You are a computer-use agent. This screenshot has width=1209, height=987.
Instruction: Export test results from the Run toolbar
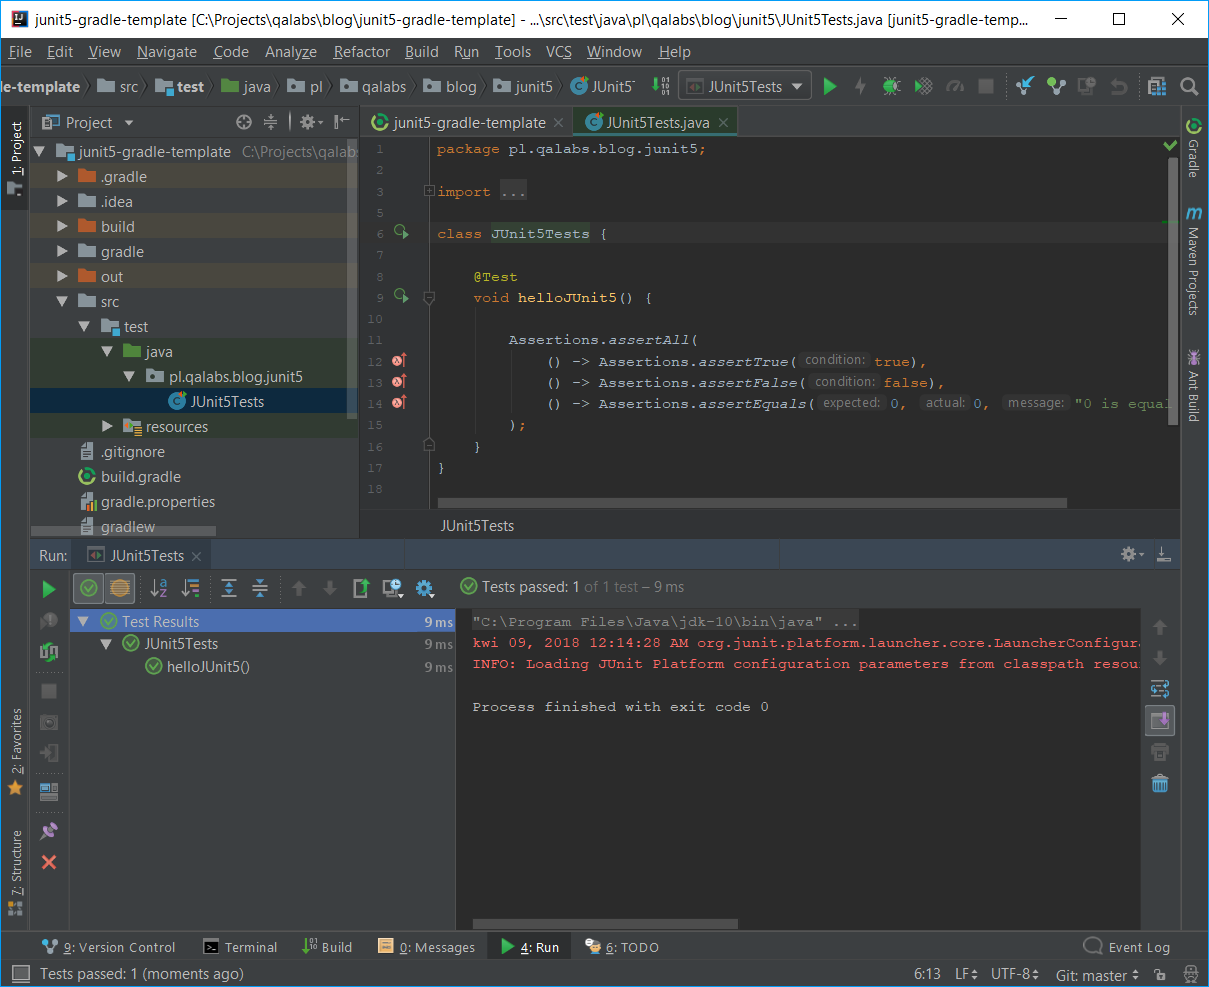[x=361, y=588]
